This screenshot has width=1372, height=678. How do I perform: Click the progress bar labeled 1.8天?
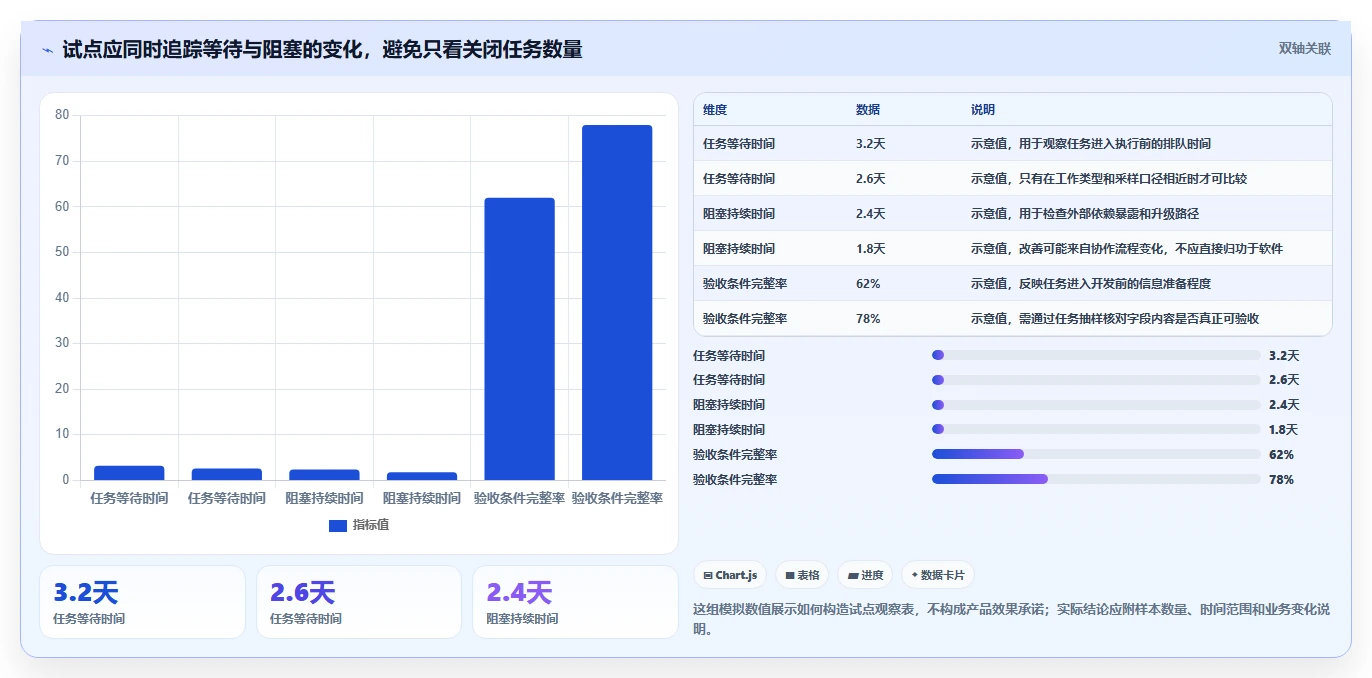pos(1096,429)
